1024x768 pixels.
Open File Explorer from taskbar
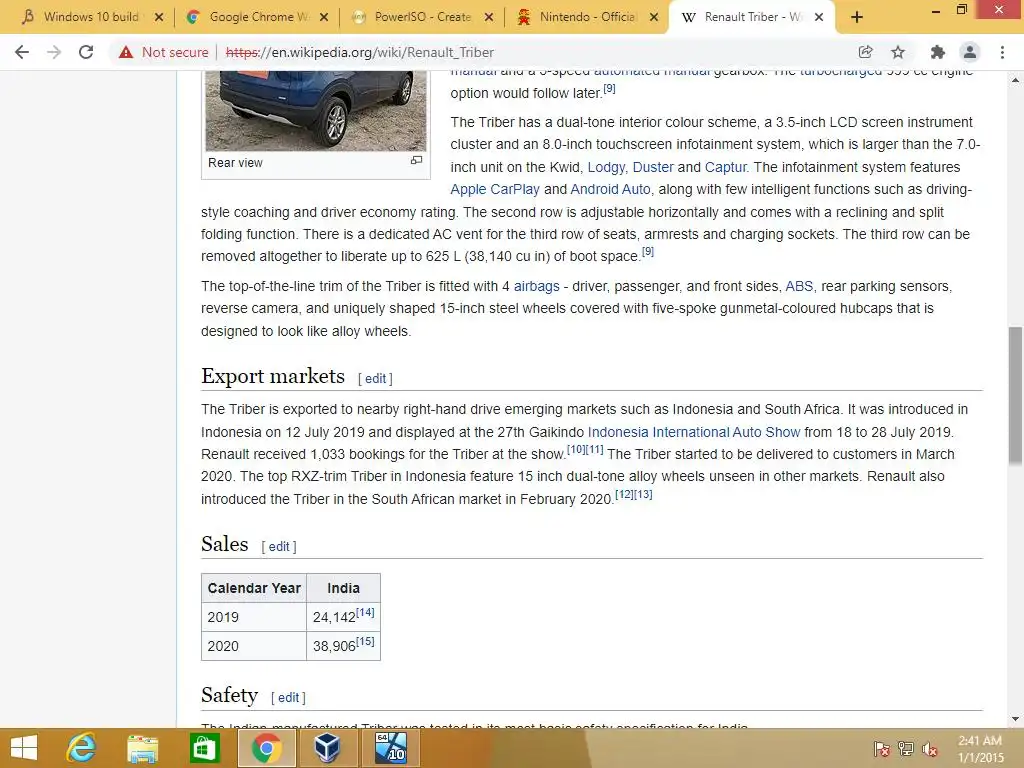tap(142, 748)
